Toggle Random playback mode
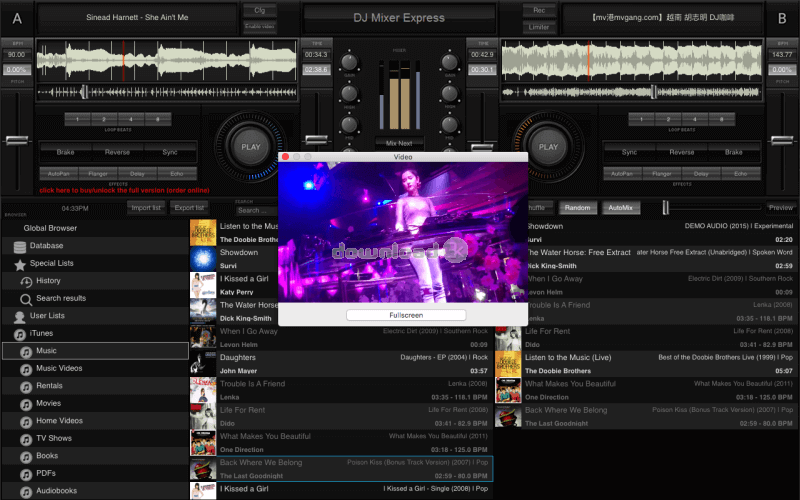The width and height of the screenshot is (800, 500). tap(578, 208)
